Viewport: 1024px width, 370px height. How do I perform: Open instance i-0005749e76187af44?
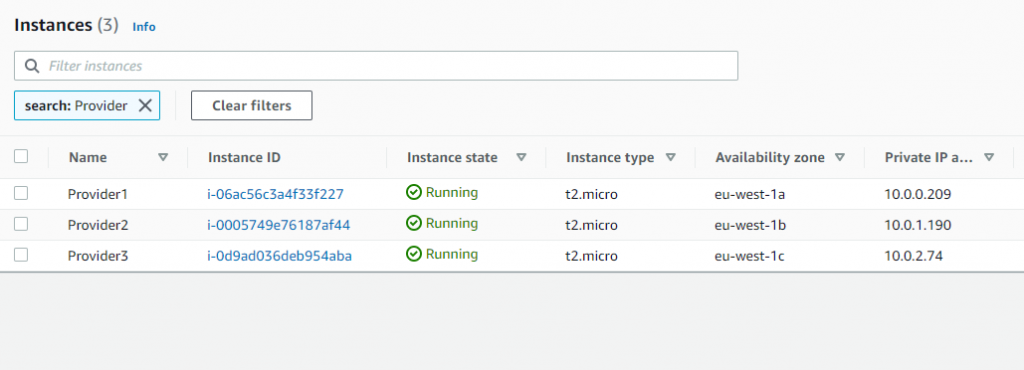(x=279, y=225)
